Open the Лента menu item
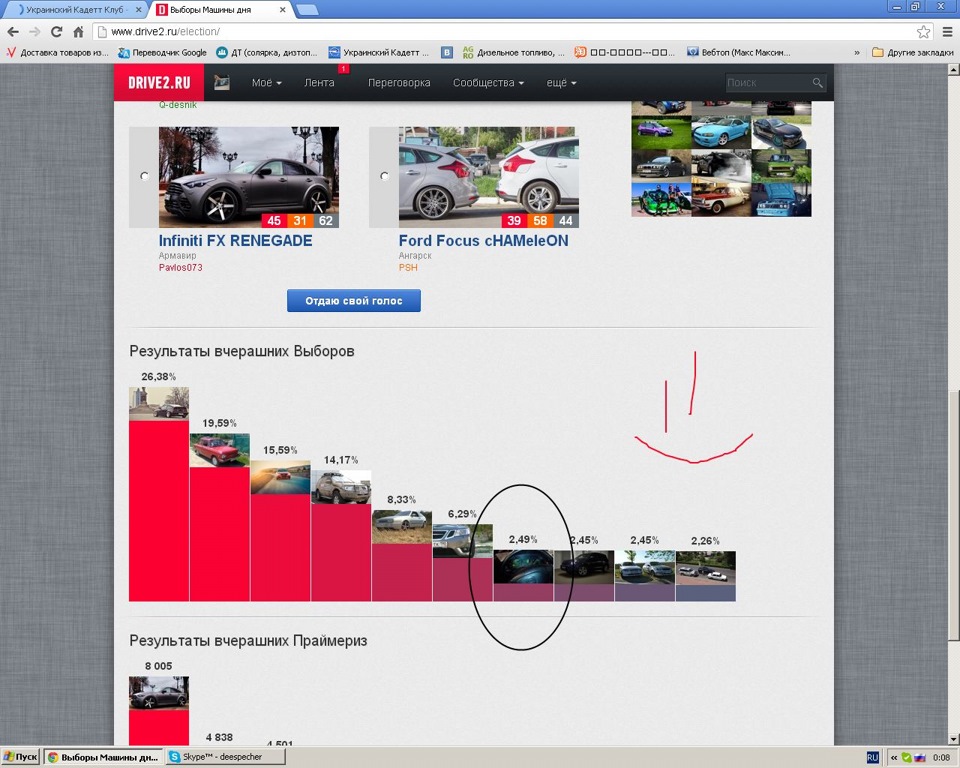This screenshot has height=768, width=960. [x=320, y=83]
